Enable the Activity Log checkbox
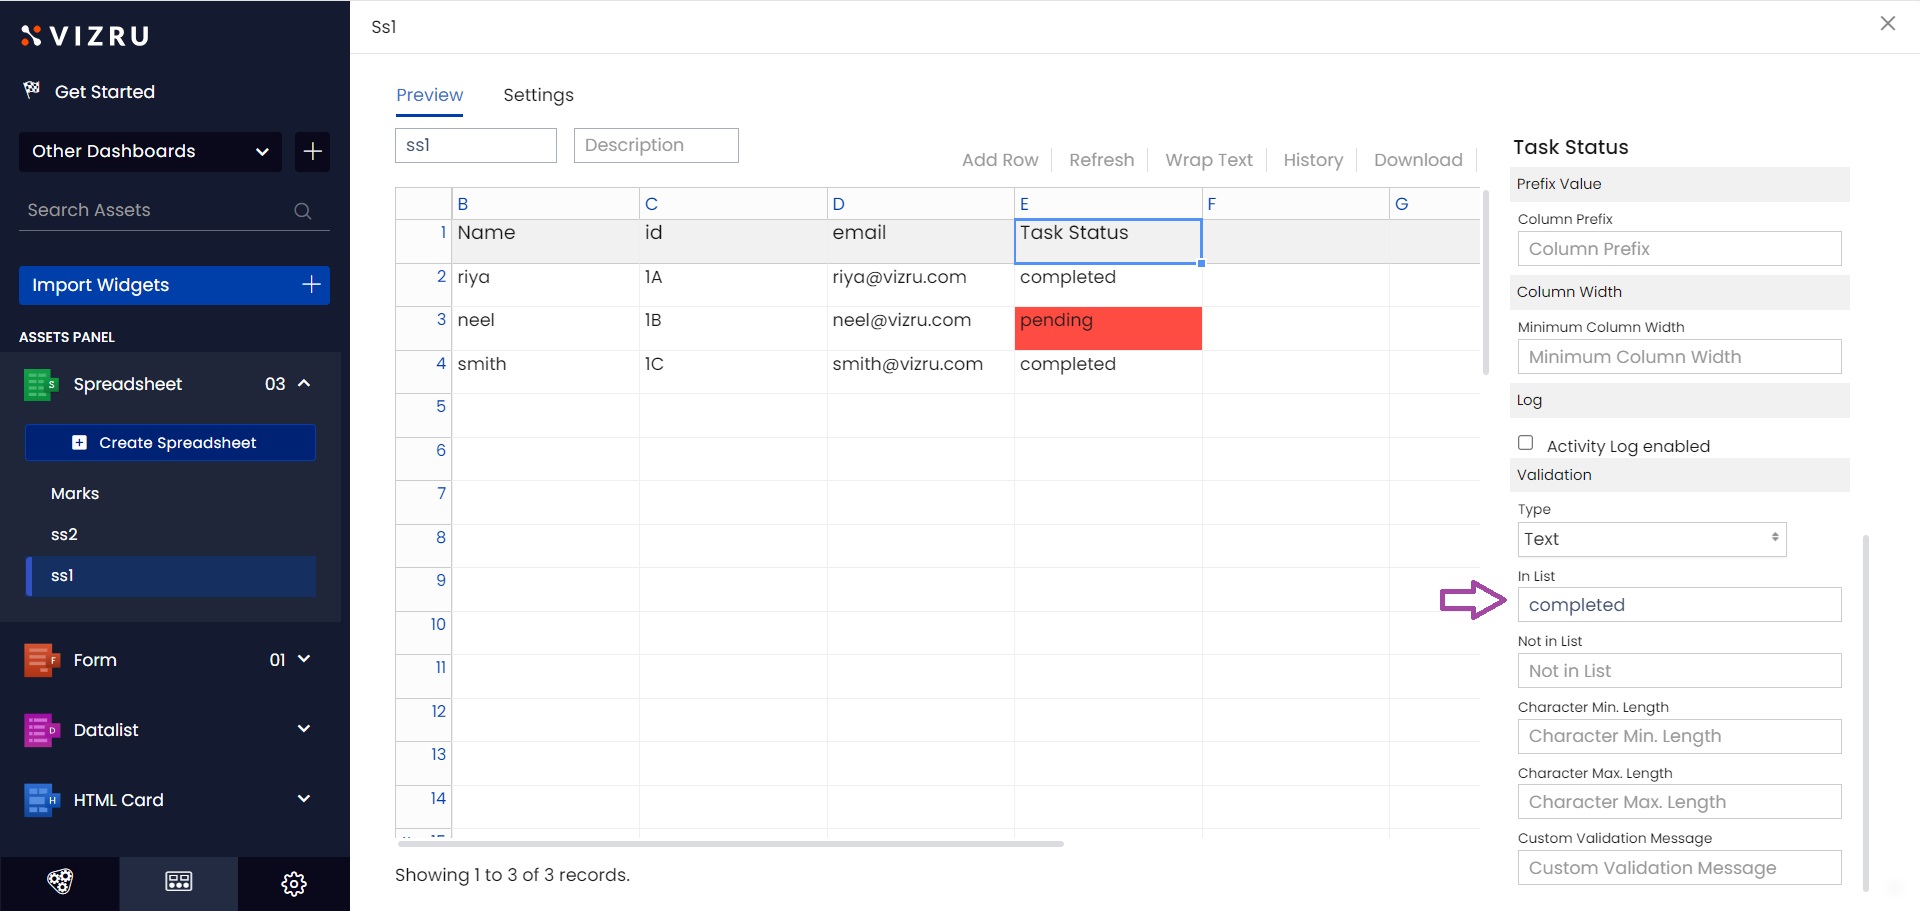The image size is (1920, 911). (1525, 443)
